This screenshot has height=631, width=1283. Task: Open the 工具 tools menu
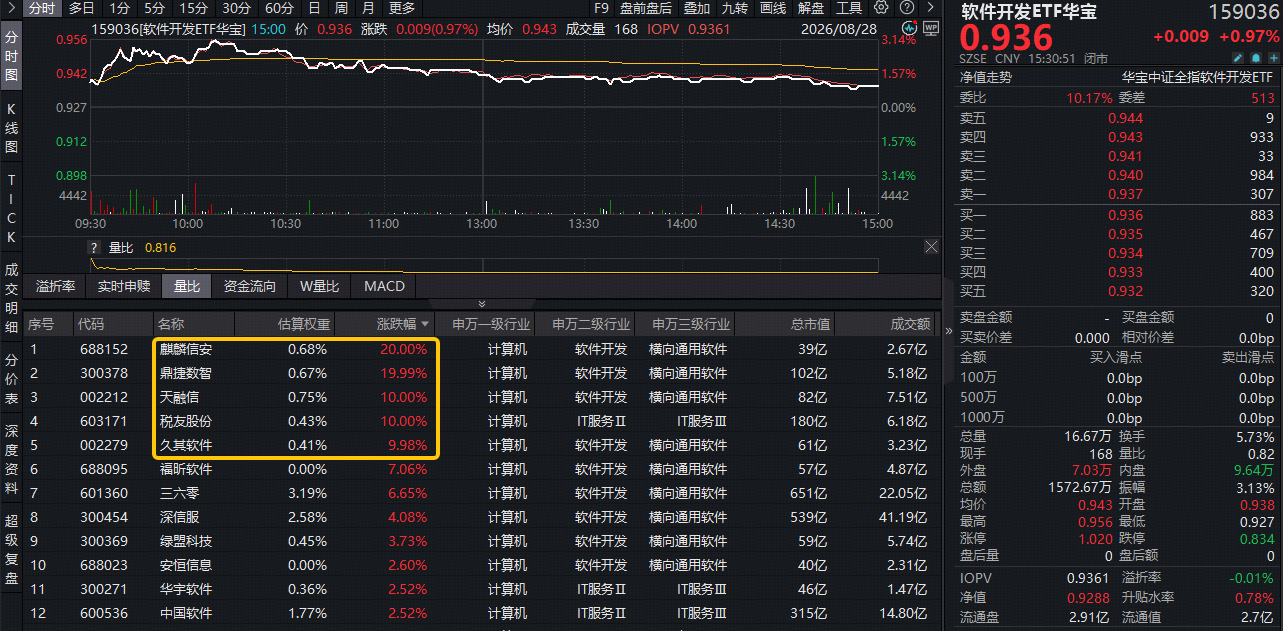[849, 8]
